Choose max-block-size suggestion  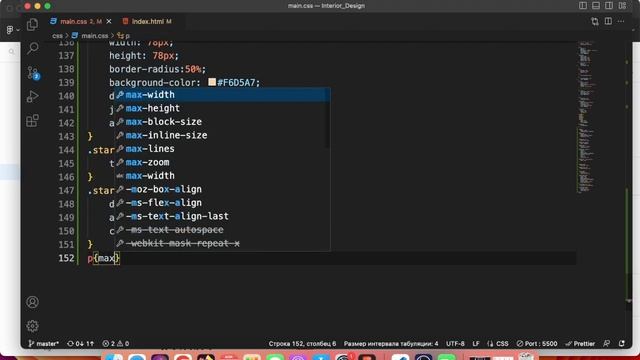click(x=222, y=122)
